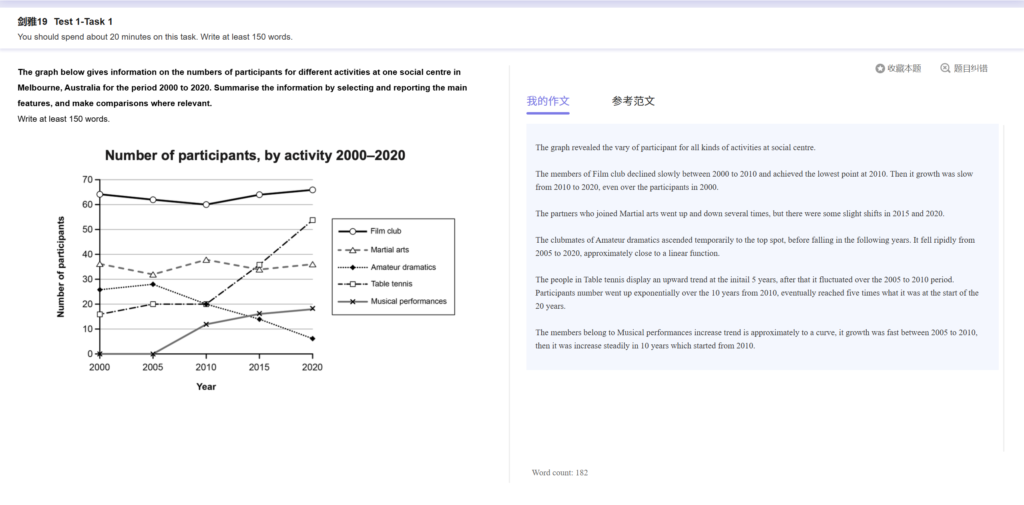Image resolution: width=1024 pixels, height=505 pixels.
Task: Click the star icon beside 收藏本题
Action: (880, 68)
